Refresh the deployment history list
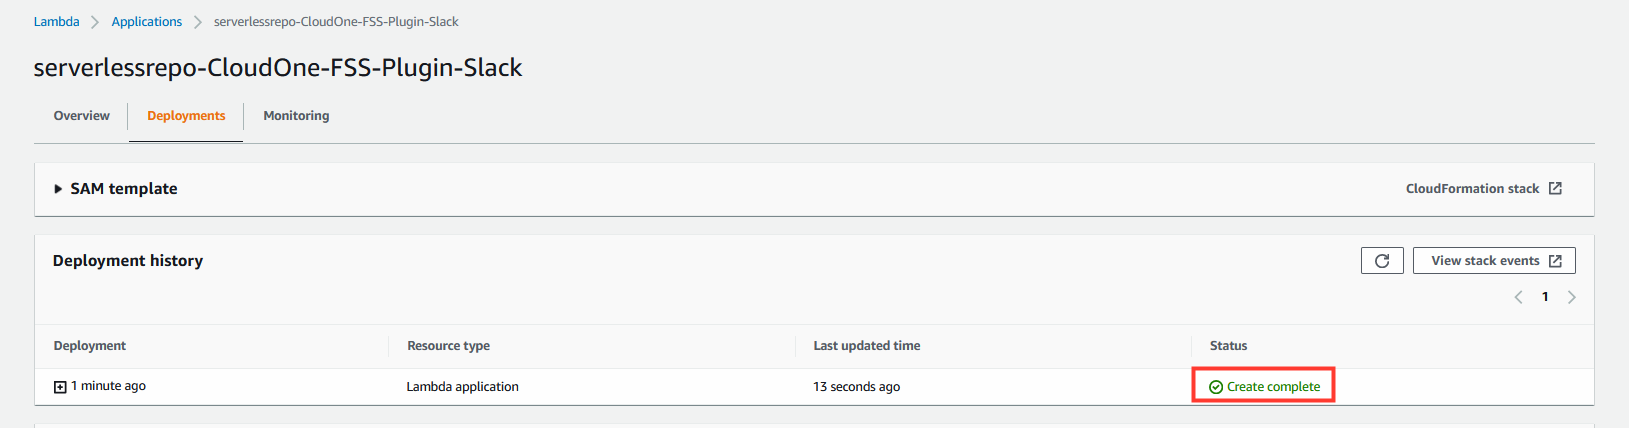Screen dimensions: 1629x428 click(1382, 261)
